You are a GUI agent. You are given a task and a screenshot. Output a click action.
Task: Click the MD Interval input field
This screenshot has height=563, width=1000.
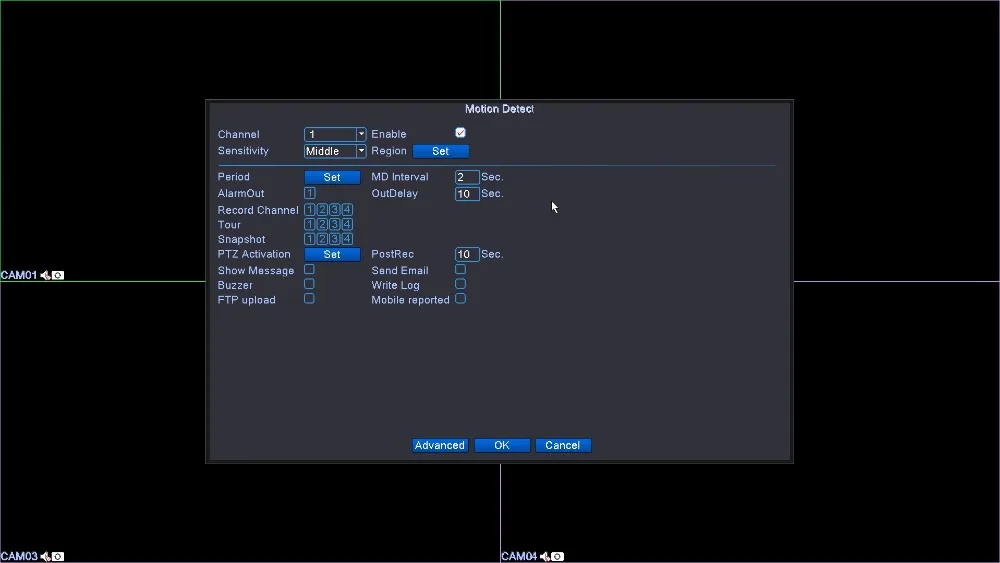pos(467,177)
